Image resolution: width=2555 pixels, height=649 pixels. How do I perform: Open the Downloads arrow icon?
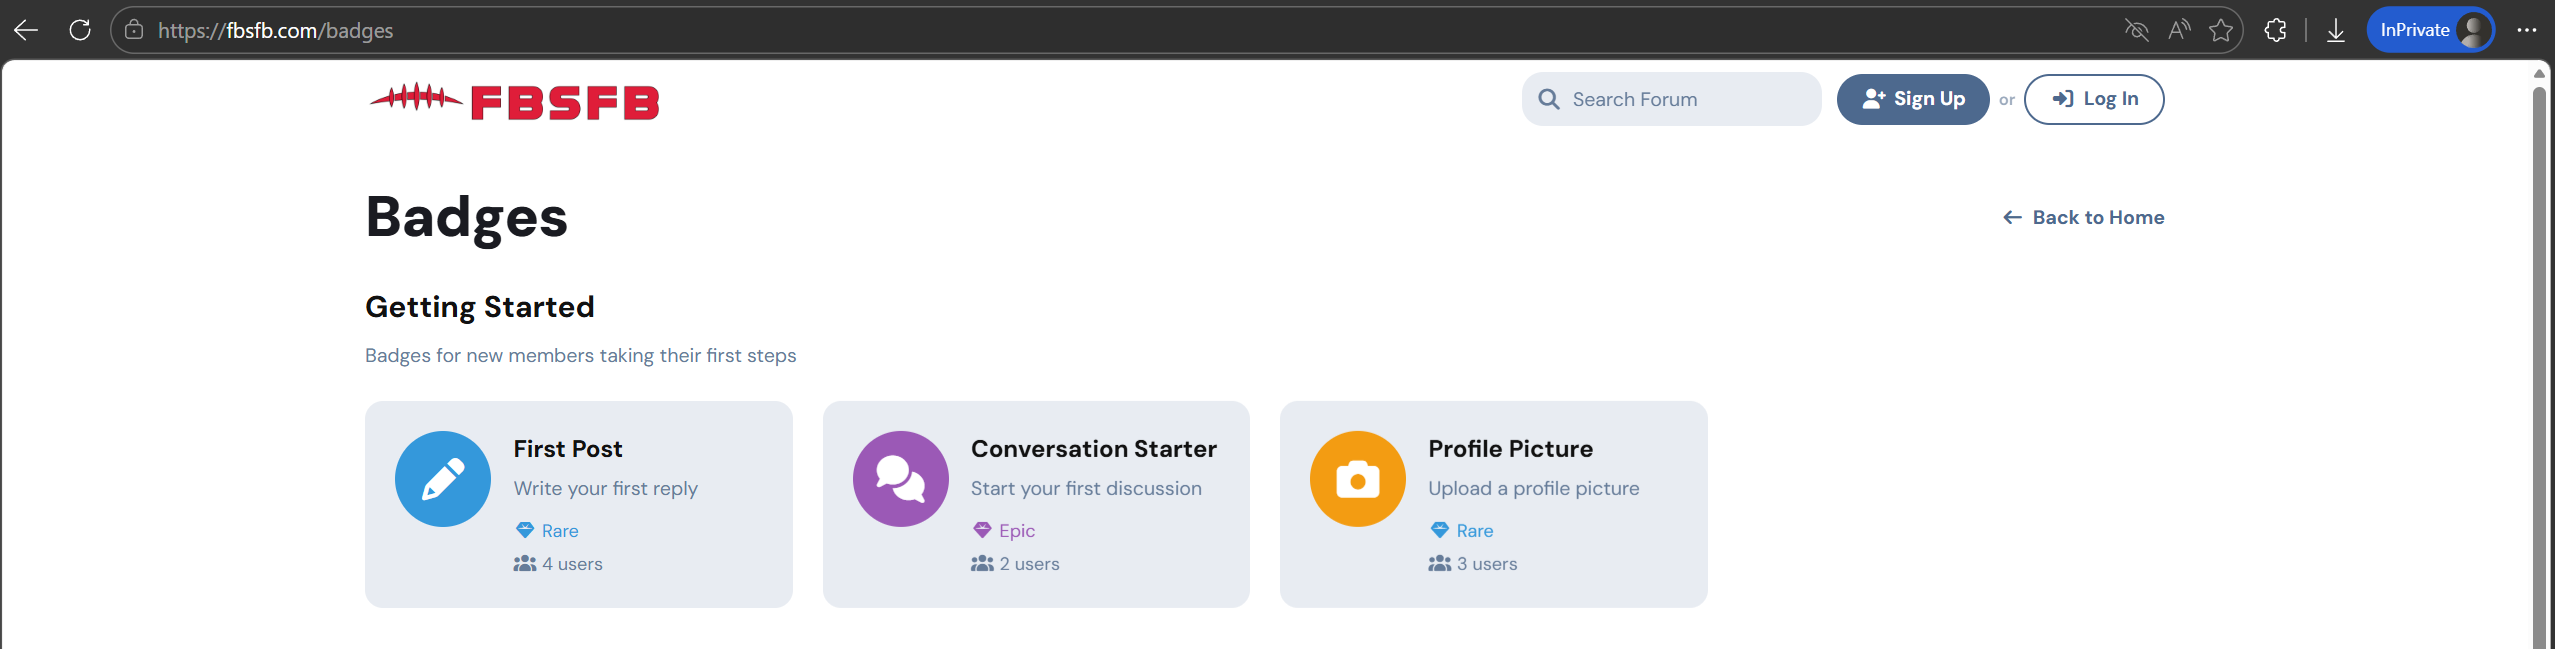click(x=2336, y=30)
